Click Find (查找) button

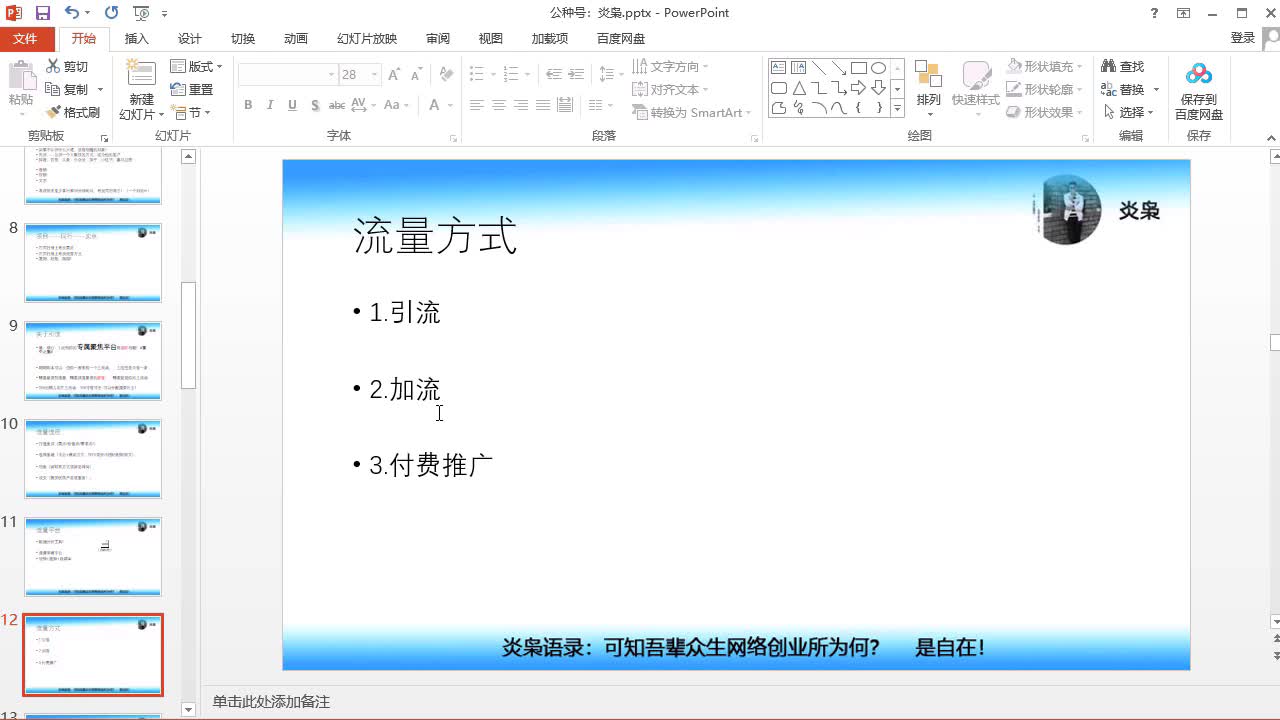[1123, 66]
